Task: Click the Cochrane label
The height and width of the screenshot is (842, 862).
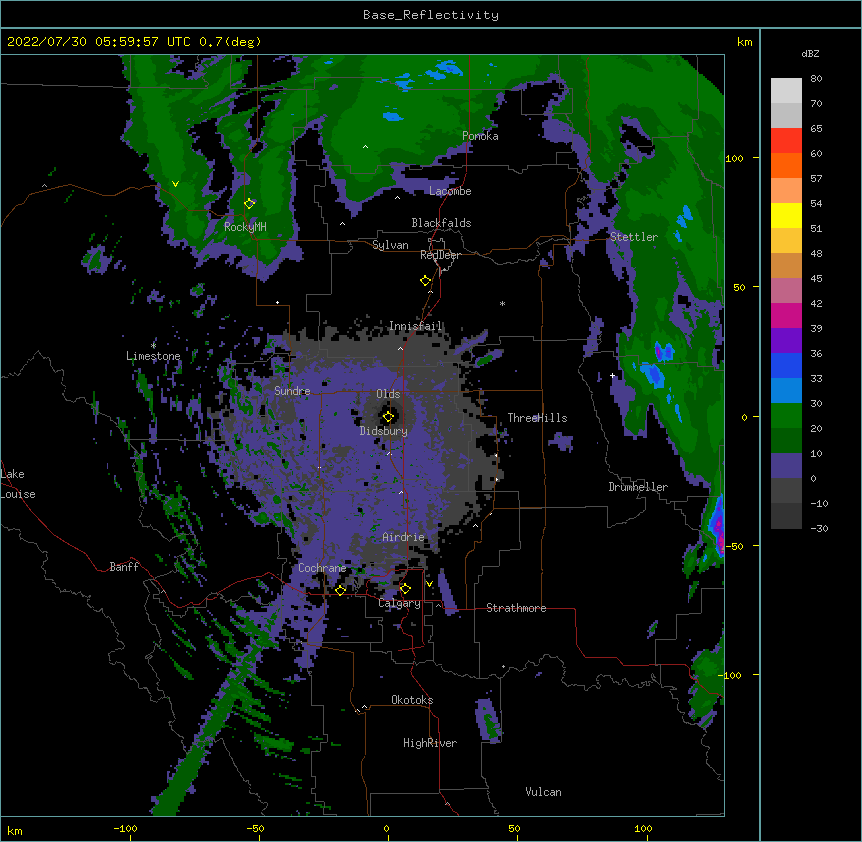Action: click(x=322, y=568)
